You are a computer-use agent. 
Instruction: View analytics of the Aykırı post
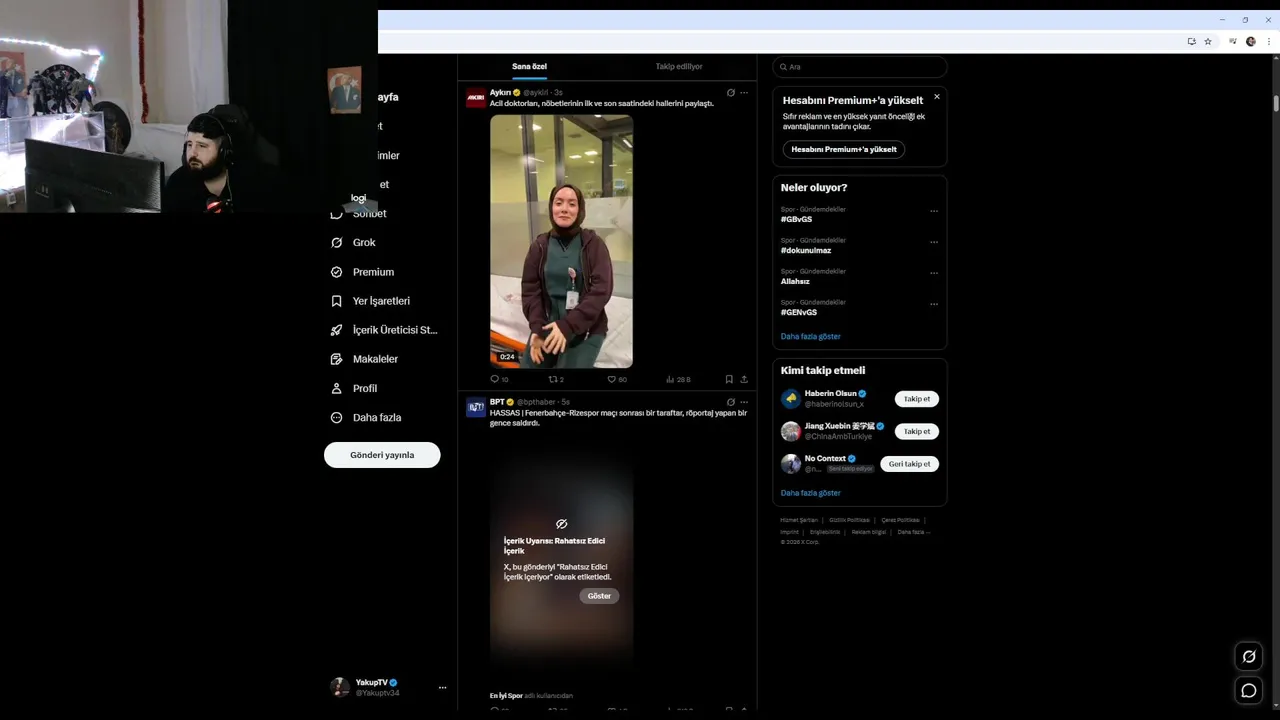[x=678, y=380]
